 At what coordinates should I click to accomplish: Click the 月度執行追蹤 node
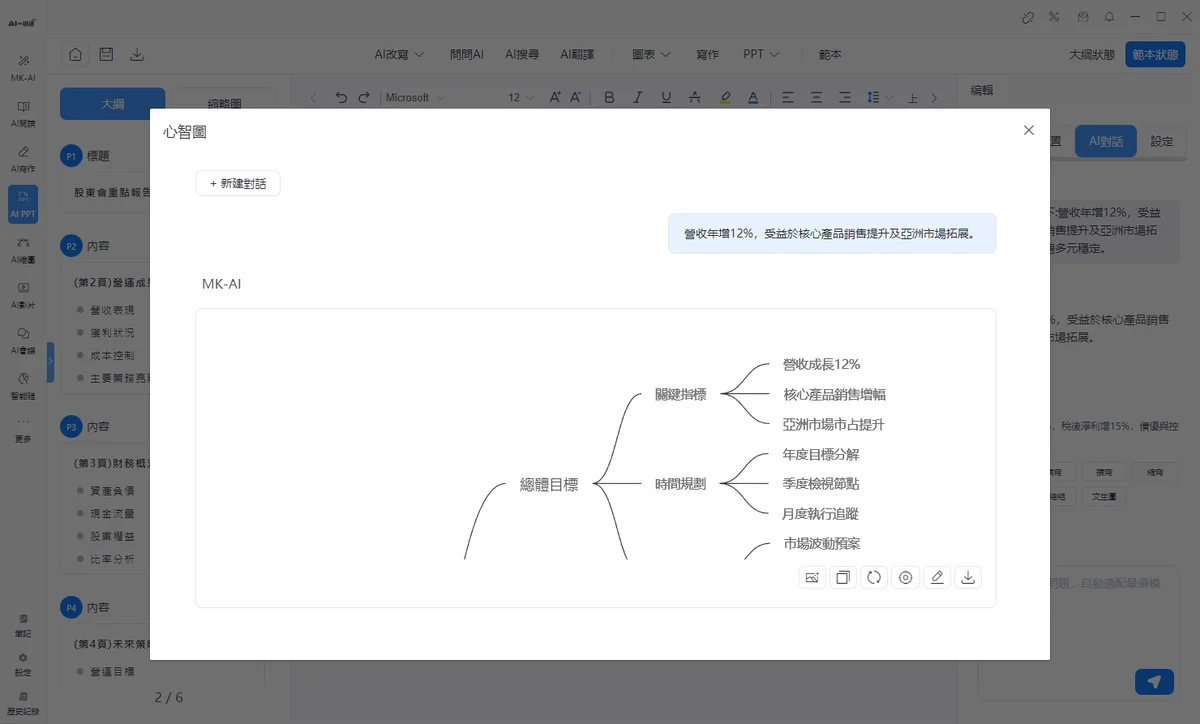click(x=820, y=514)
